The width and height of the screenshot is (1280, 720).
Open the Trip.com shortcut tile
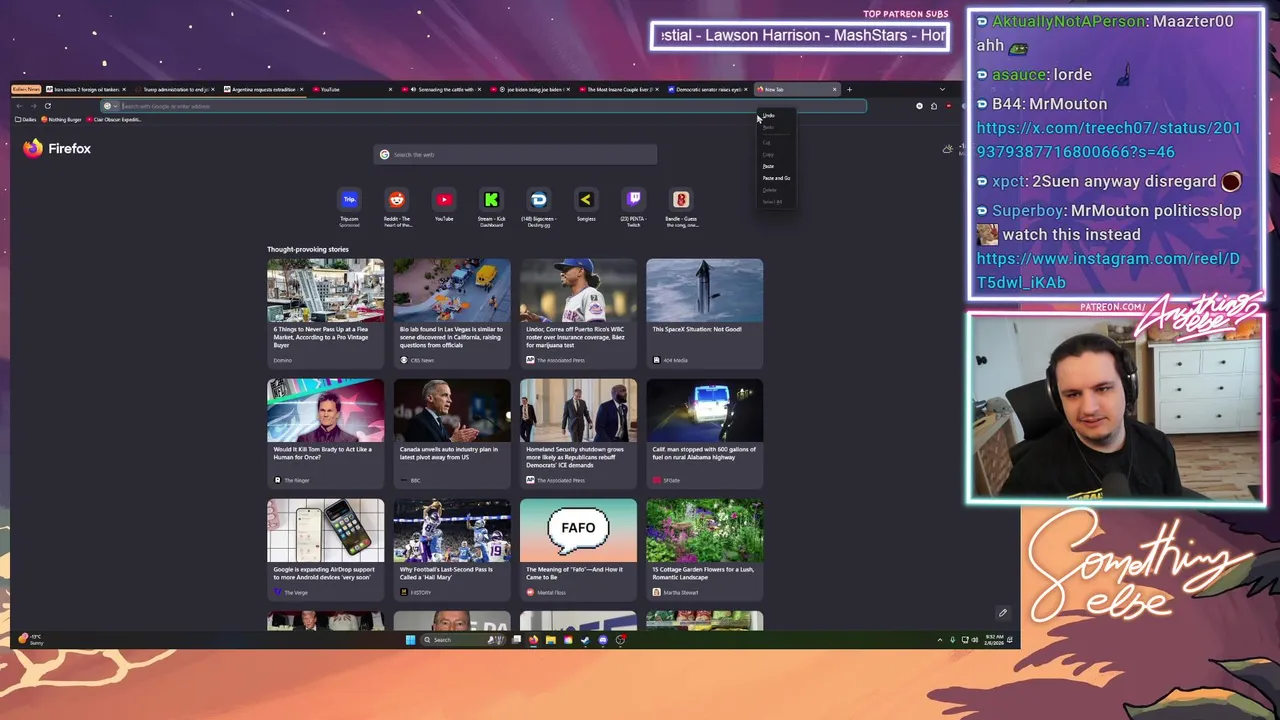(x=349, y=206)
